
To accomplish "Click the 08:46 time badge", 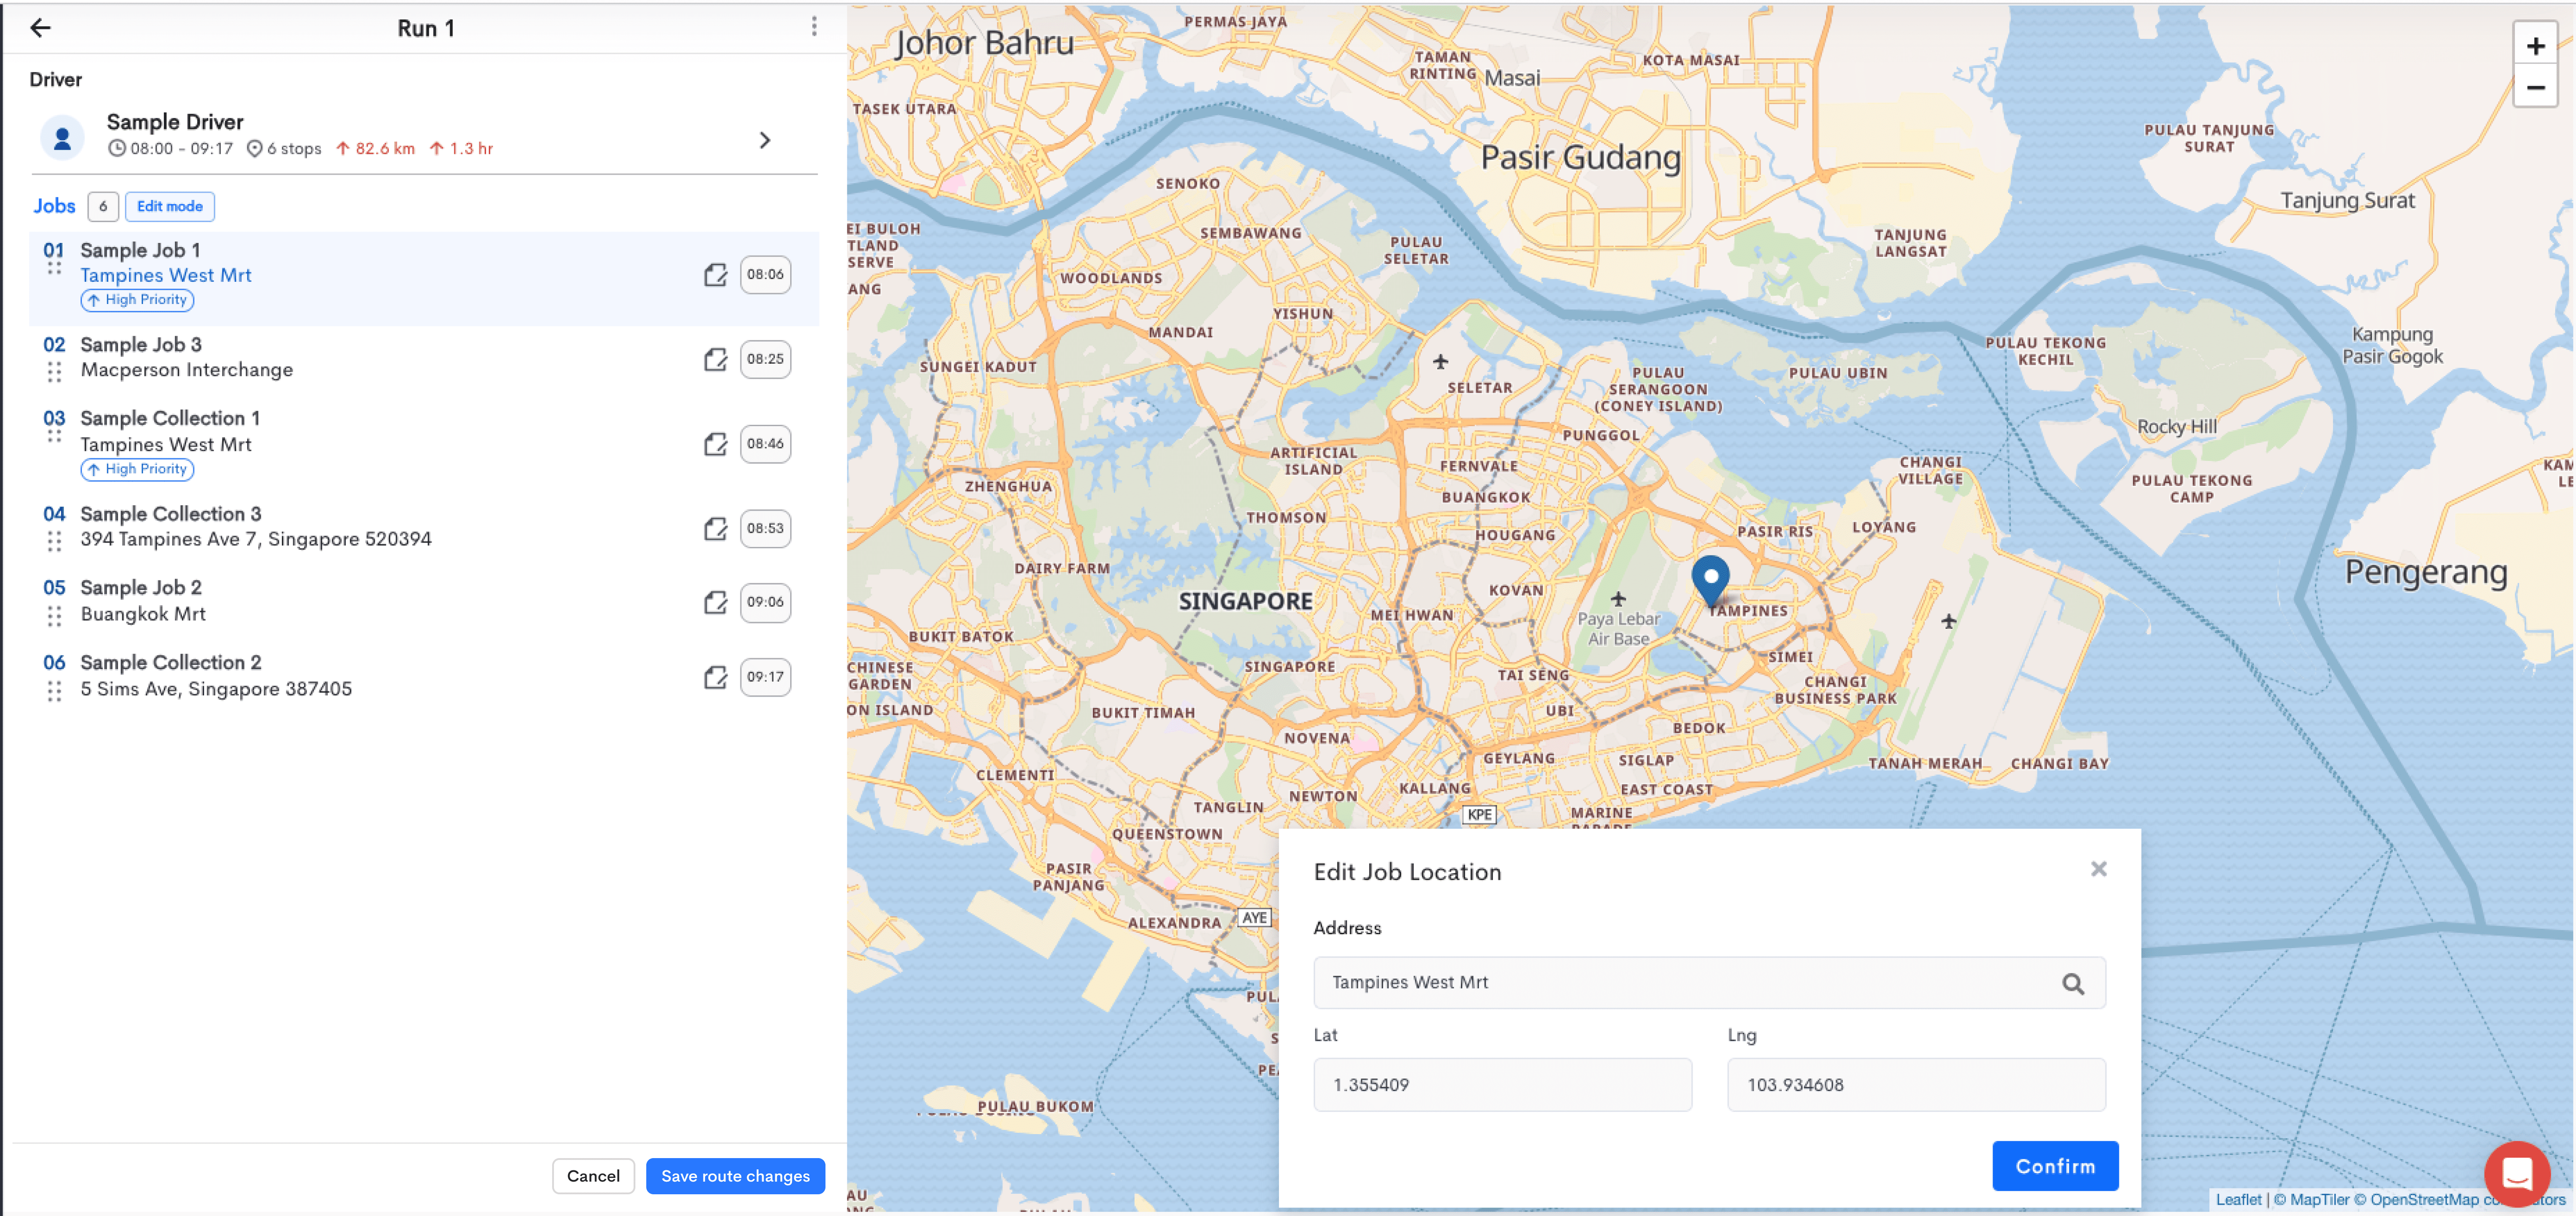I will pos(765,444).
